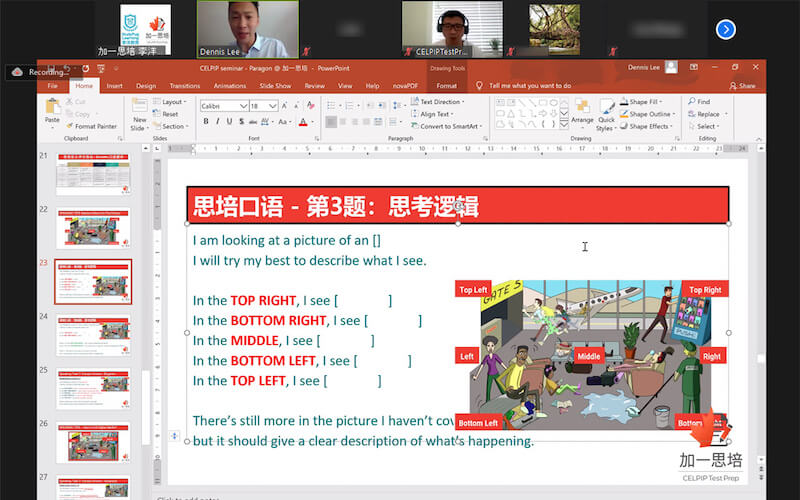
Task: Click the Paste icon in Clipboard
Action: coord(52,108)
